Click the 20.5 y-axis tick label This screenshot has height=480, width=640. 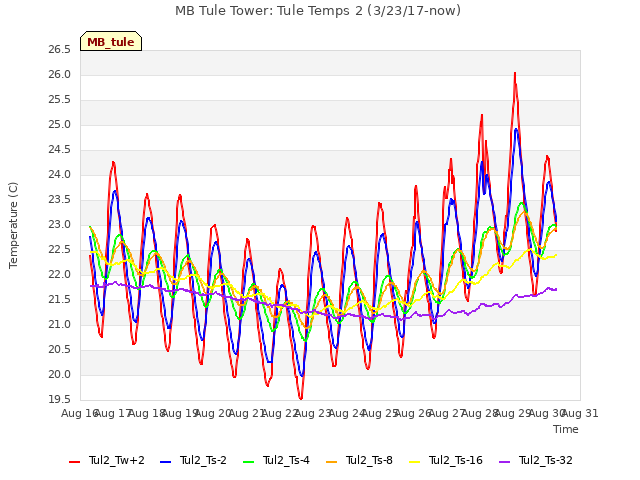(x=60, y=349)
